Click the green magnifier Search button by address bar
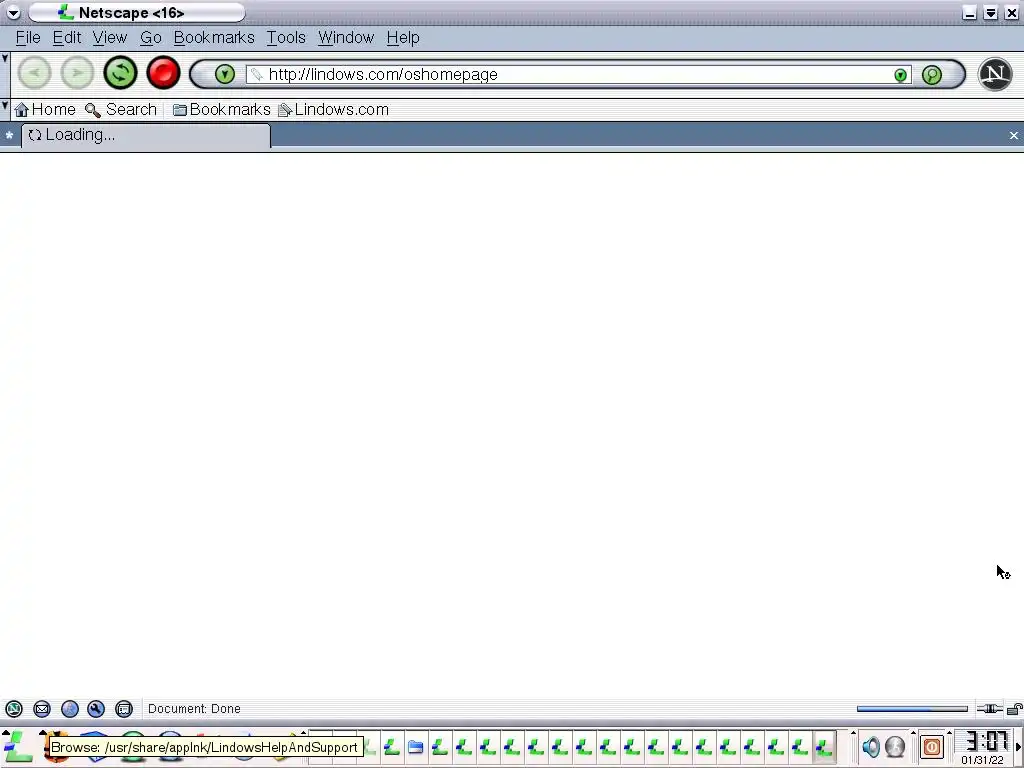Viewport: 1024px width, 768px height. point(932,74)
